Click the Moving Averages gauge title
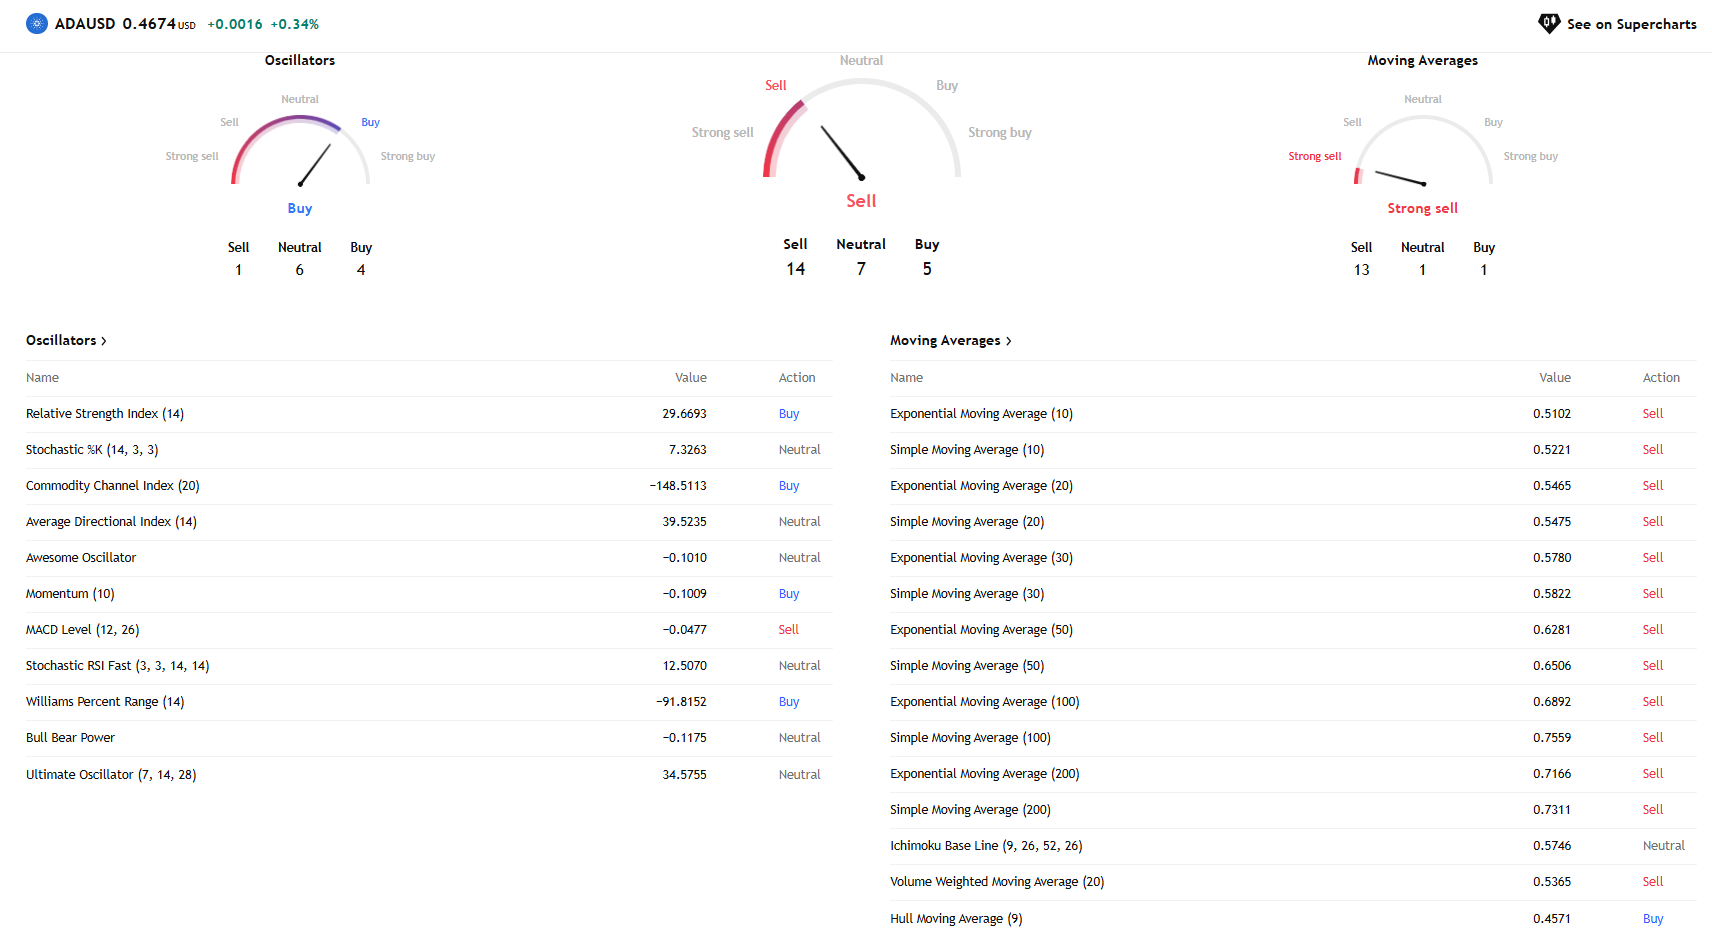 point(1422,61)
